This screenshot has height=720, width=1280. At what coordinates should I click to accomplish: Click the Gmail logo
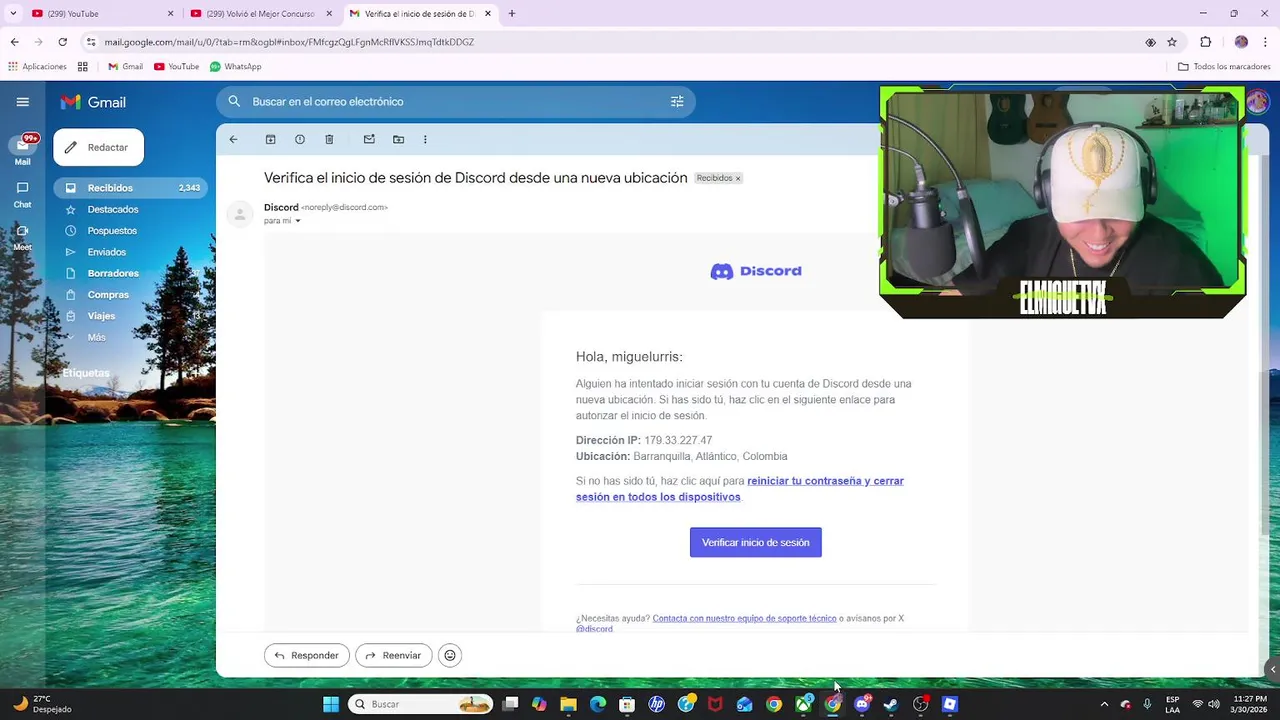(93, 102)
